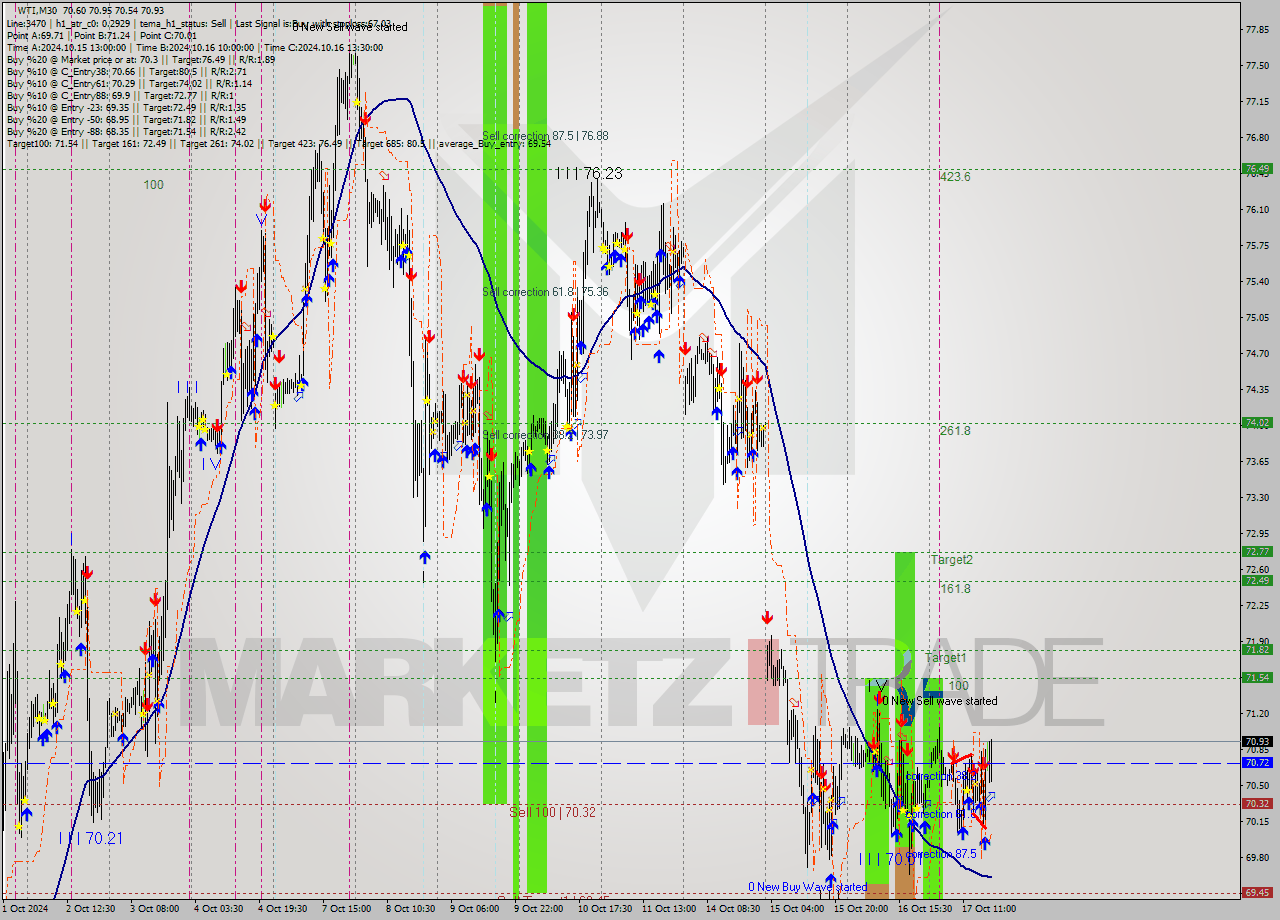The width and height of the screenshot is (1280, 920).
Task: Click the 16 Oct 15:30 time label
Action: pos(927,909)
